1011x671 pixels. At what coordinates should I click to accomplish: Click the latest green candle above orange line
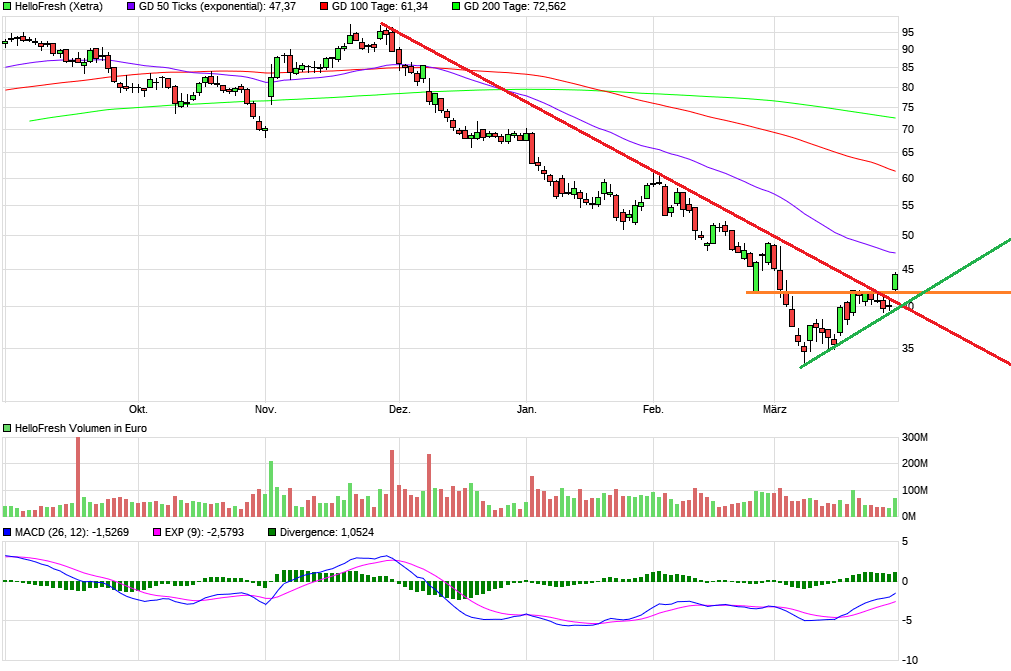click(x=895, y=282)
